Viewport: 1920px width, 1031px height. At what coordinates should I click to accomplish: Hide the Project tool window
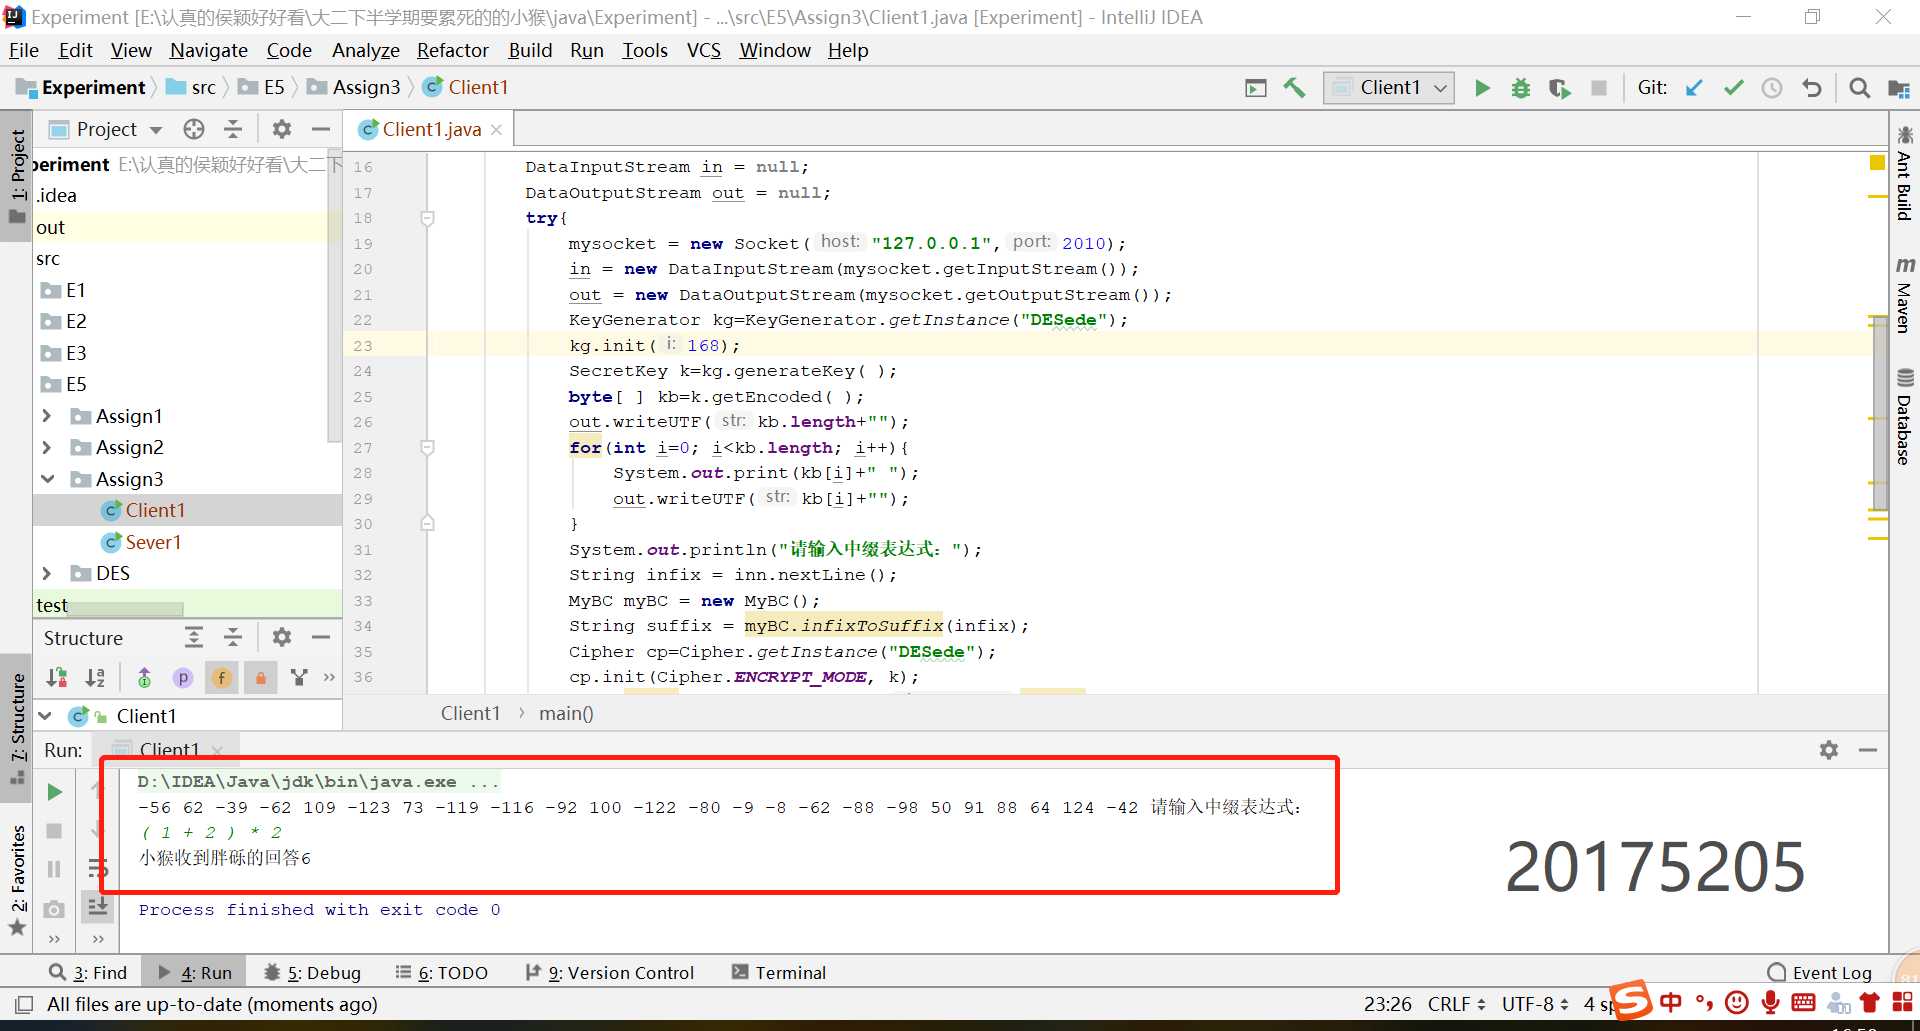point(321,129)
